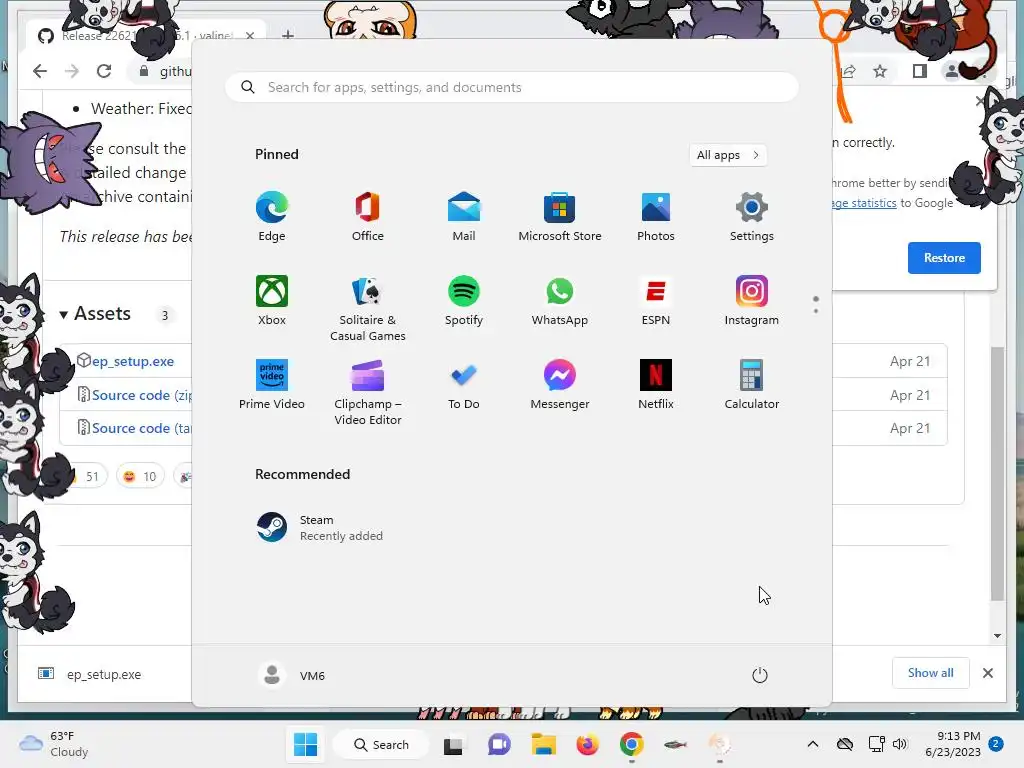Open ep_setup.exe in the downloads bar

click(x=91, y=674)
